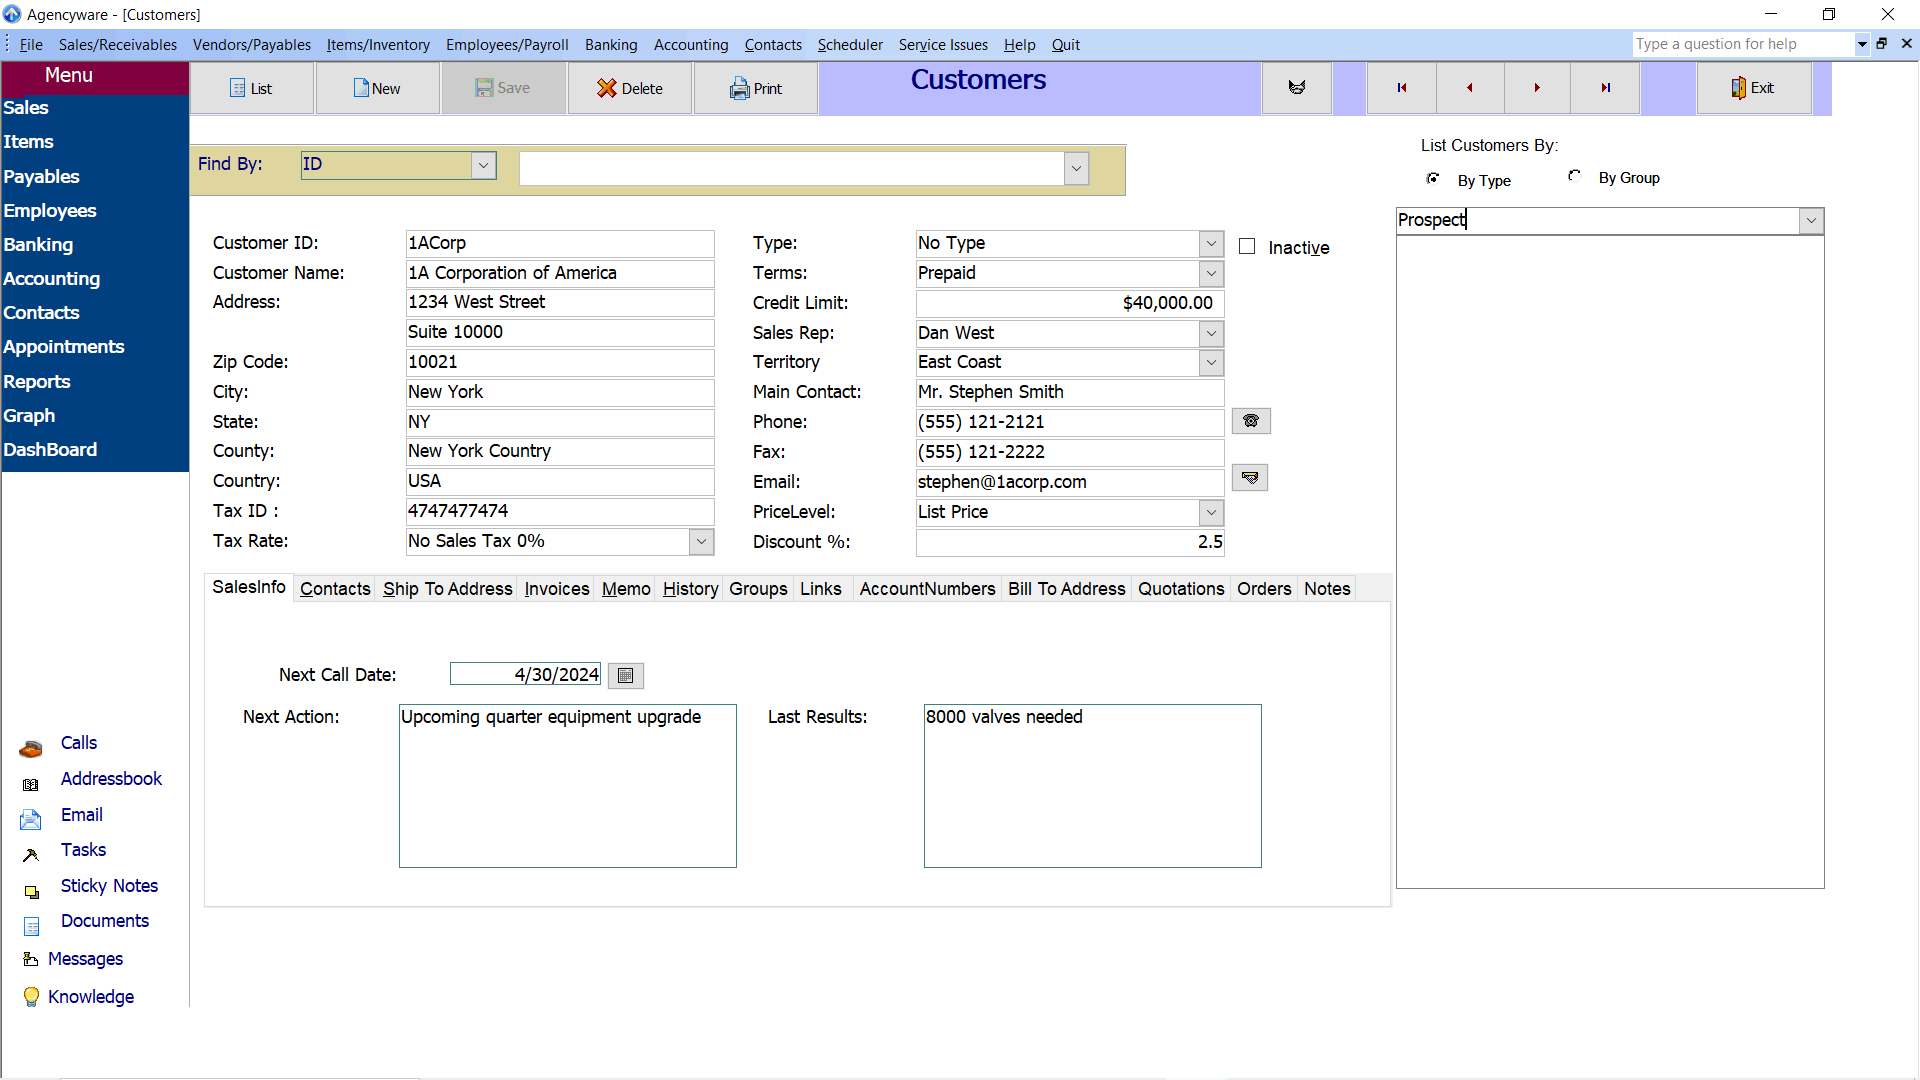Screen dimensions: 1920x1080
Task: Open Calls from sidebar
Action: pos(78,743)
